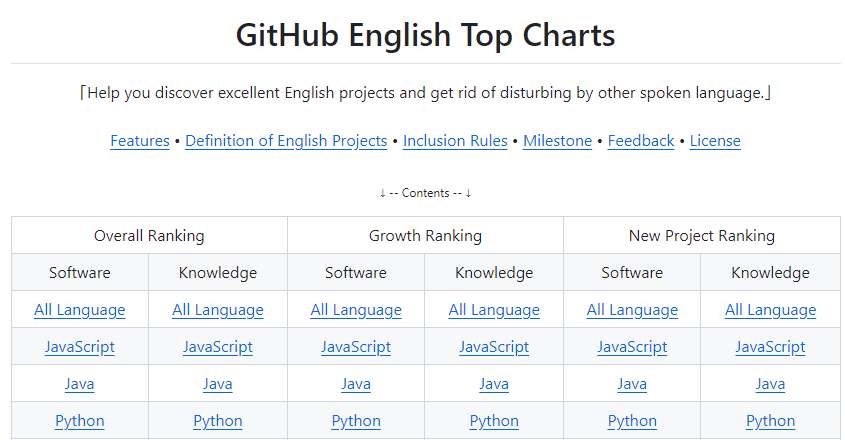Click the License link

(x=715, y=141)
